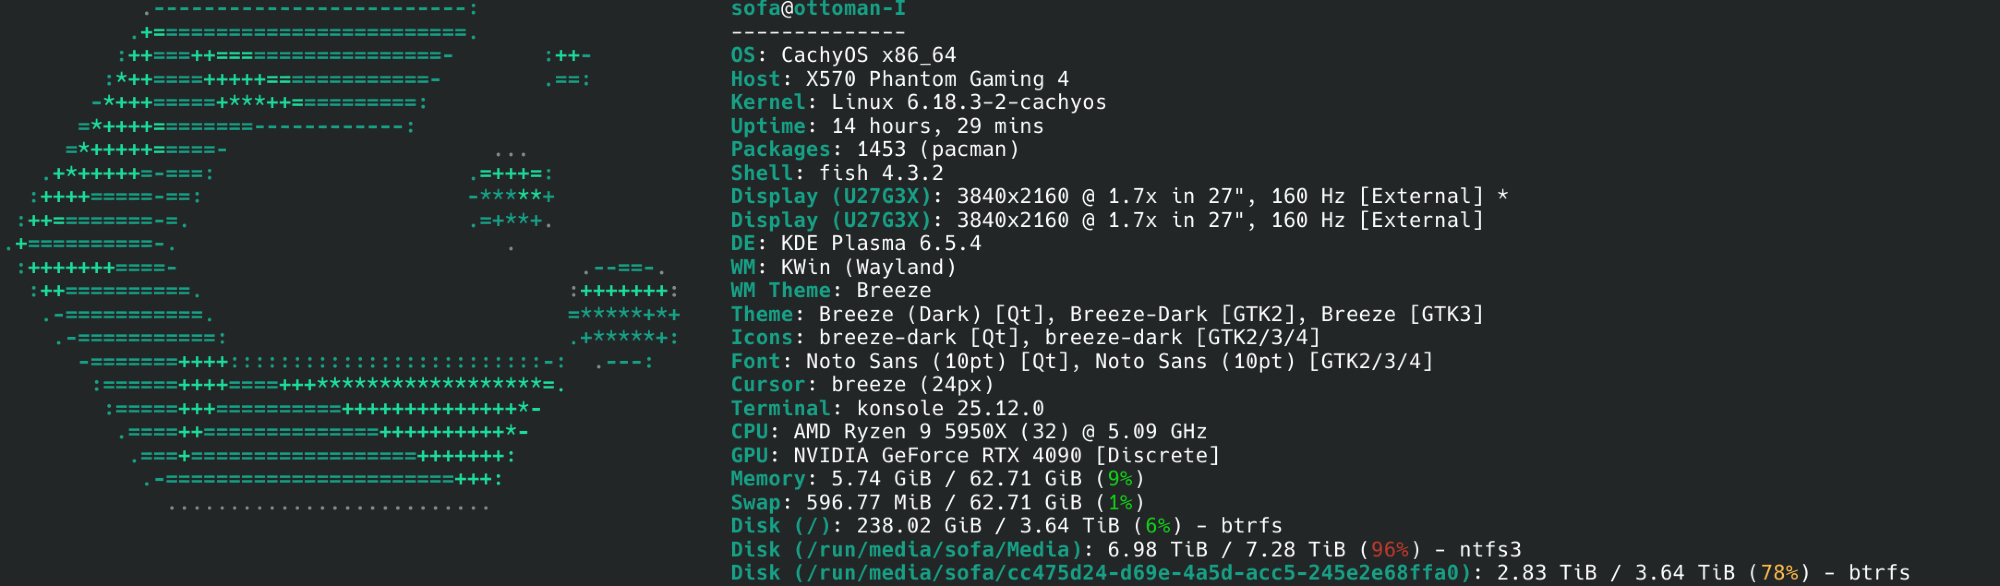Screen dimensions: 2000x586
Task: Click the WM KWin (Wayland) text
Action: pyautogui.click(x=843, y=267)
